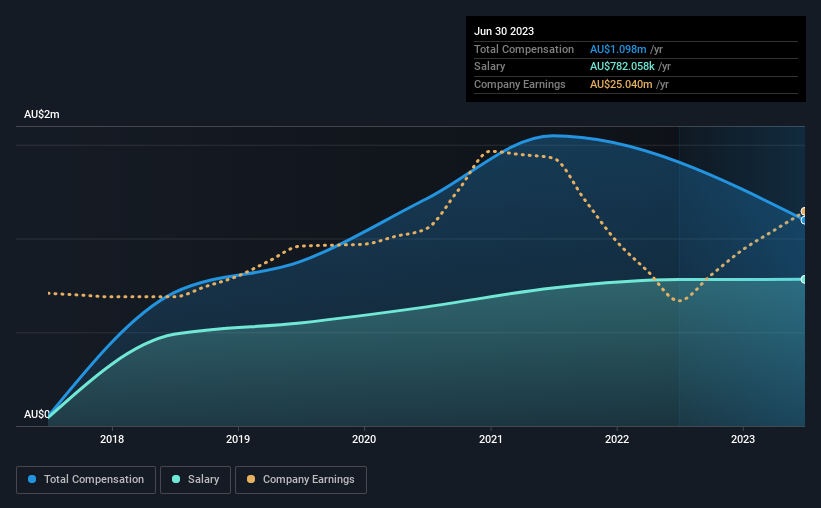Click the Jun 30 2023 tooltip date
821x508 pixels.
click(x=504, y=31)
